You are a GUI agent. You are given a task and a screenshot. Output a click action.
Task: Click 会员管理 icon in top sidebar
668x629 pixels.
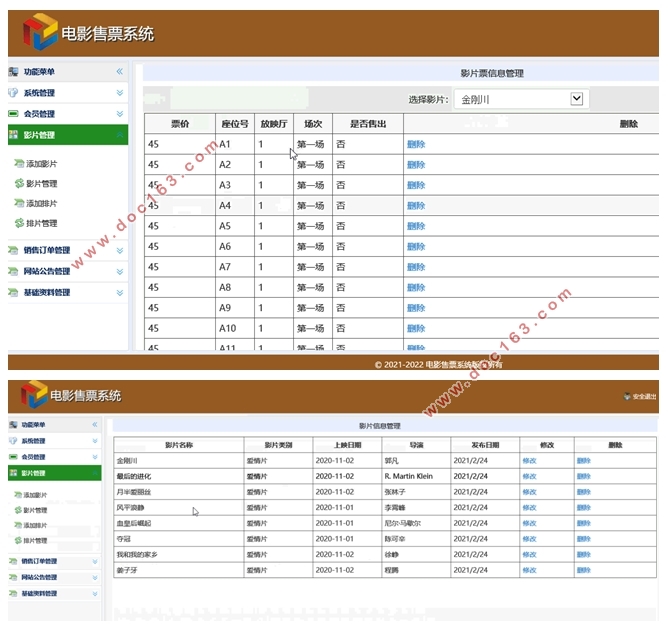coord(14,113)
